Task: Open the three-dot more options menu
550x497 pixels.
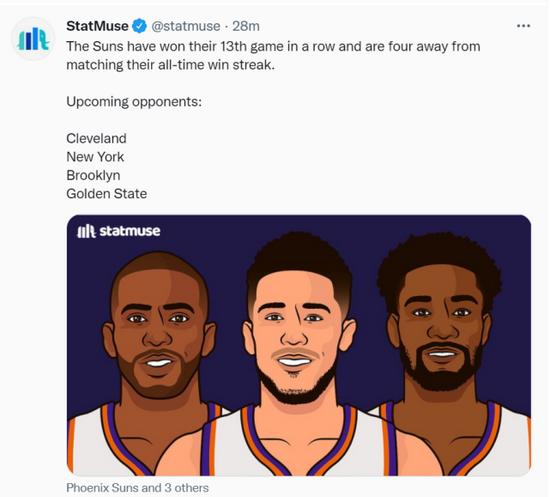Action: point(523,26)
